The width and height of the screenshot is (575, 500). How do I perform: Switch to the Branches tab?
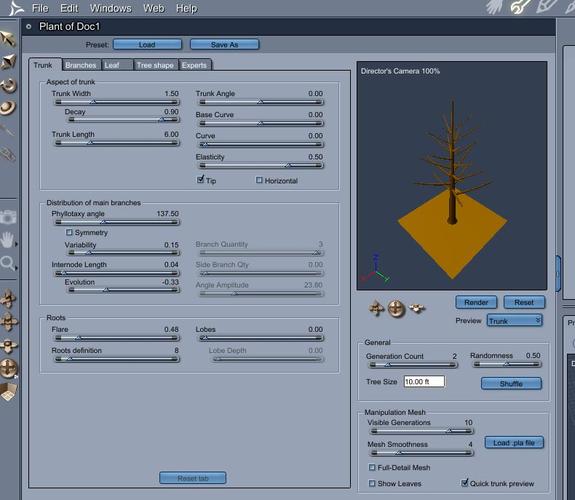(81, 65)
